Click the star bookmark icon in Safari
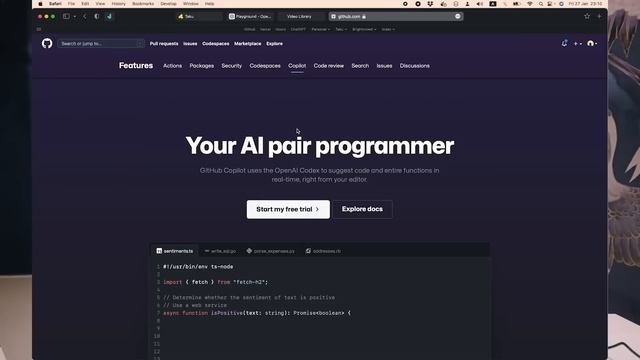The width and height of the screenshot is (640, 360). pyautogui.click(x=587, y=16)
